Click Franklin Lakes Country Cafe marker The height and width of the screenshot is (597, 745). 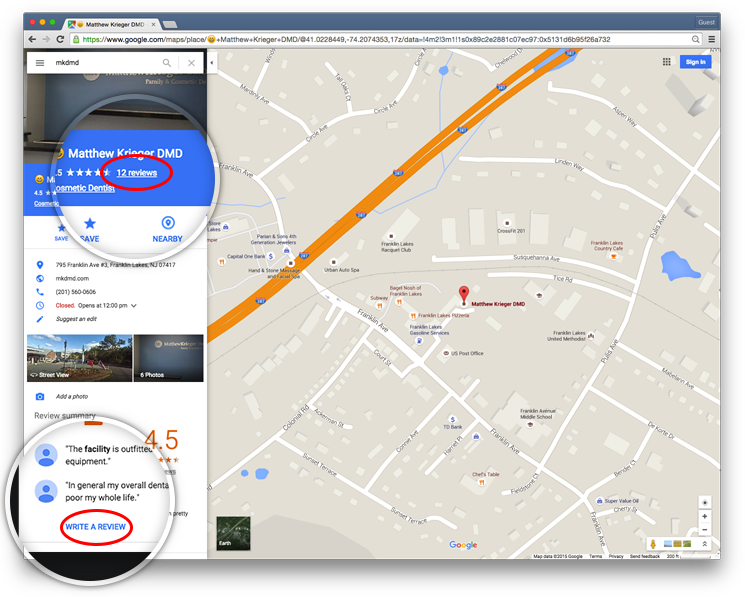(x=613, y=257)
